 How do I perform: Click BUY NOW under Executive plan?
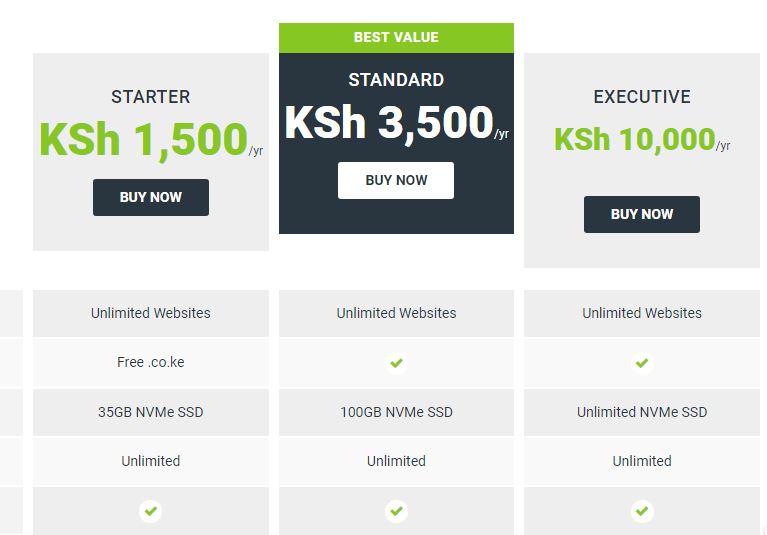tap(642, 214)
